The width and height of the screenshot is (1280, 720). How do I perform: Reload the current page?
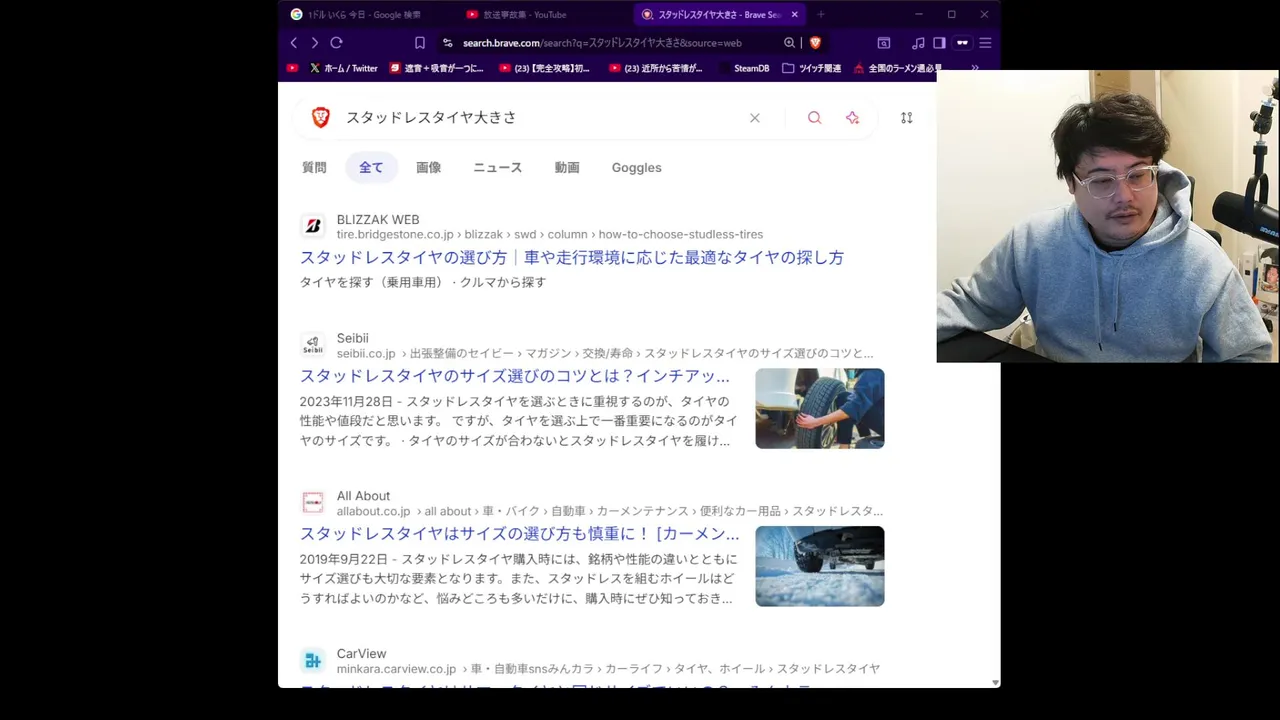pyautogui.click(x=336, y=43)
